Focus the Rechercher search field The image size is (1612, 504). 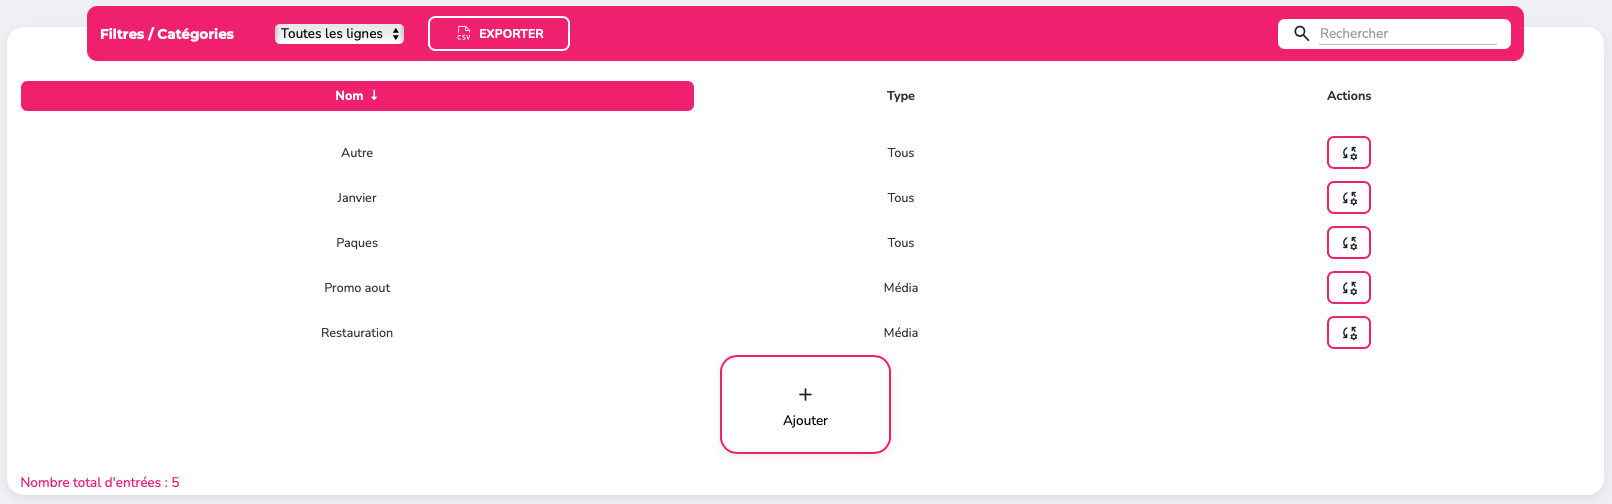1407,33
